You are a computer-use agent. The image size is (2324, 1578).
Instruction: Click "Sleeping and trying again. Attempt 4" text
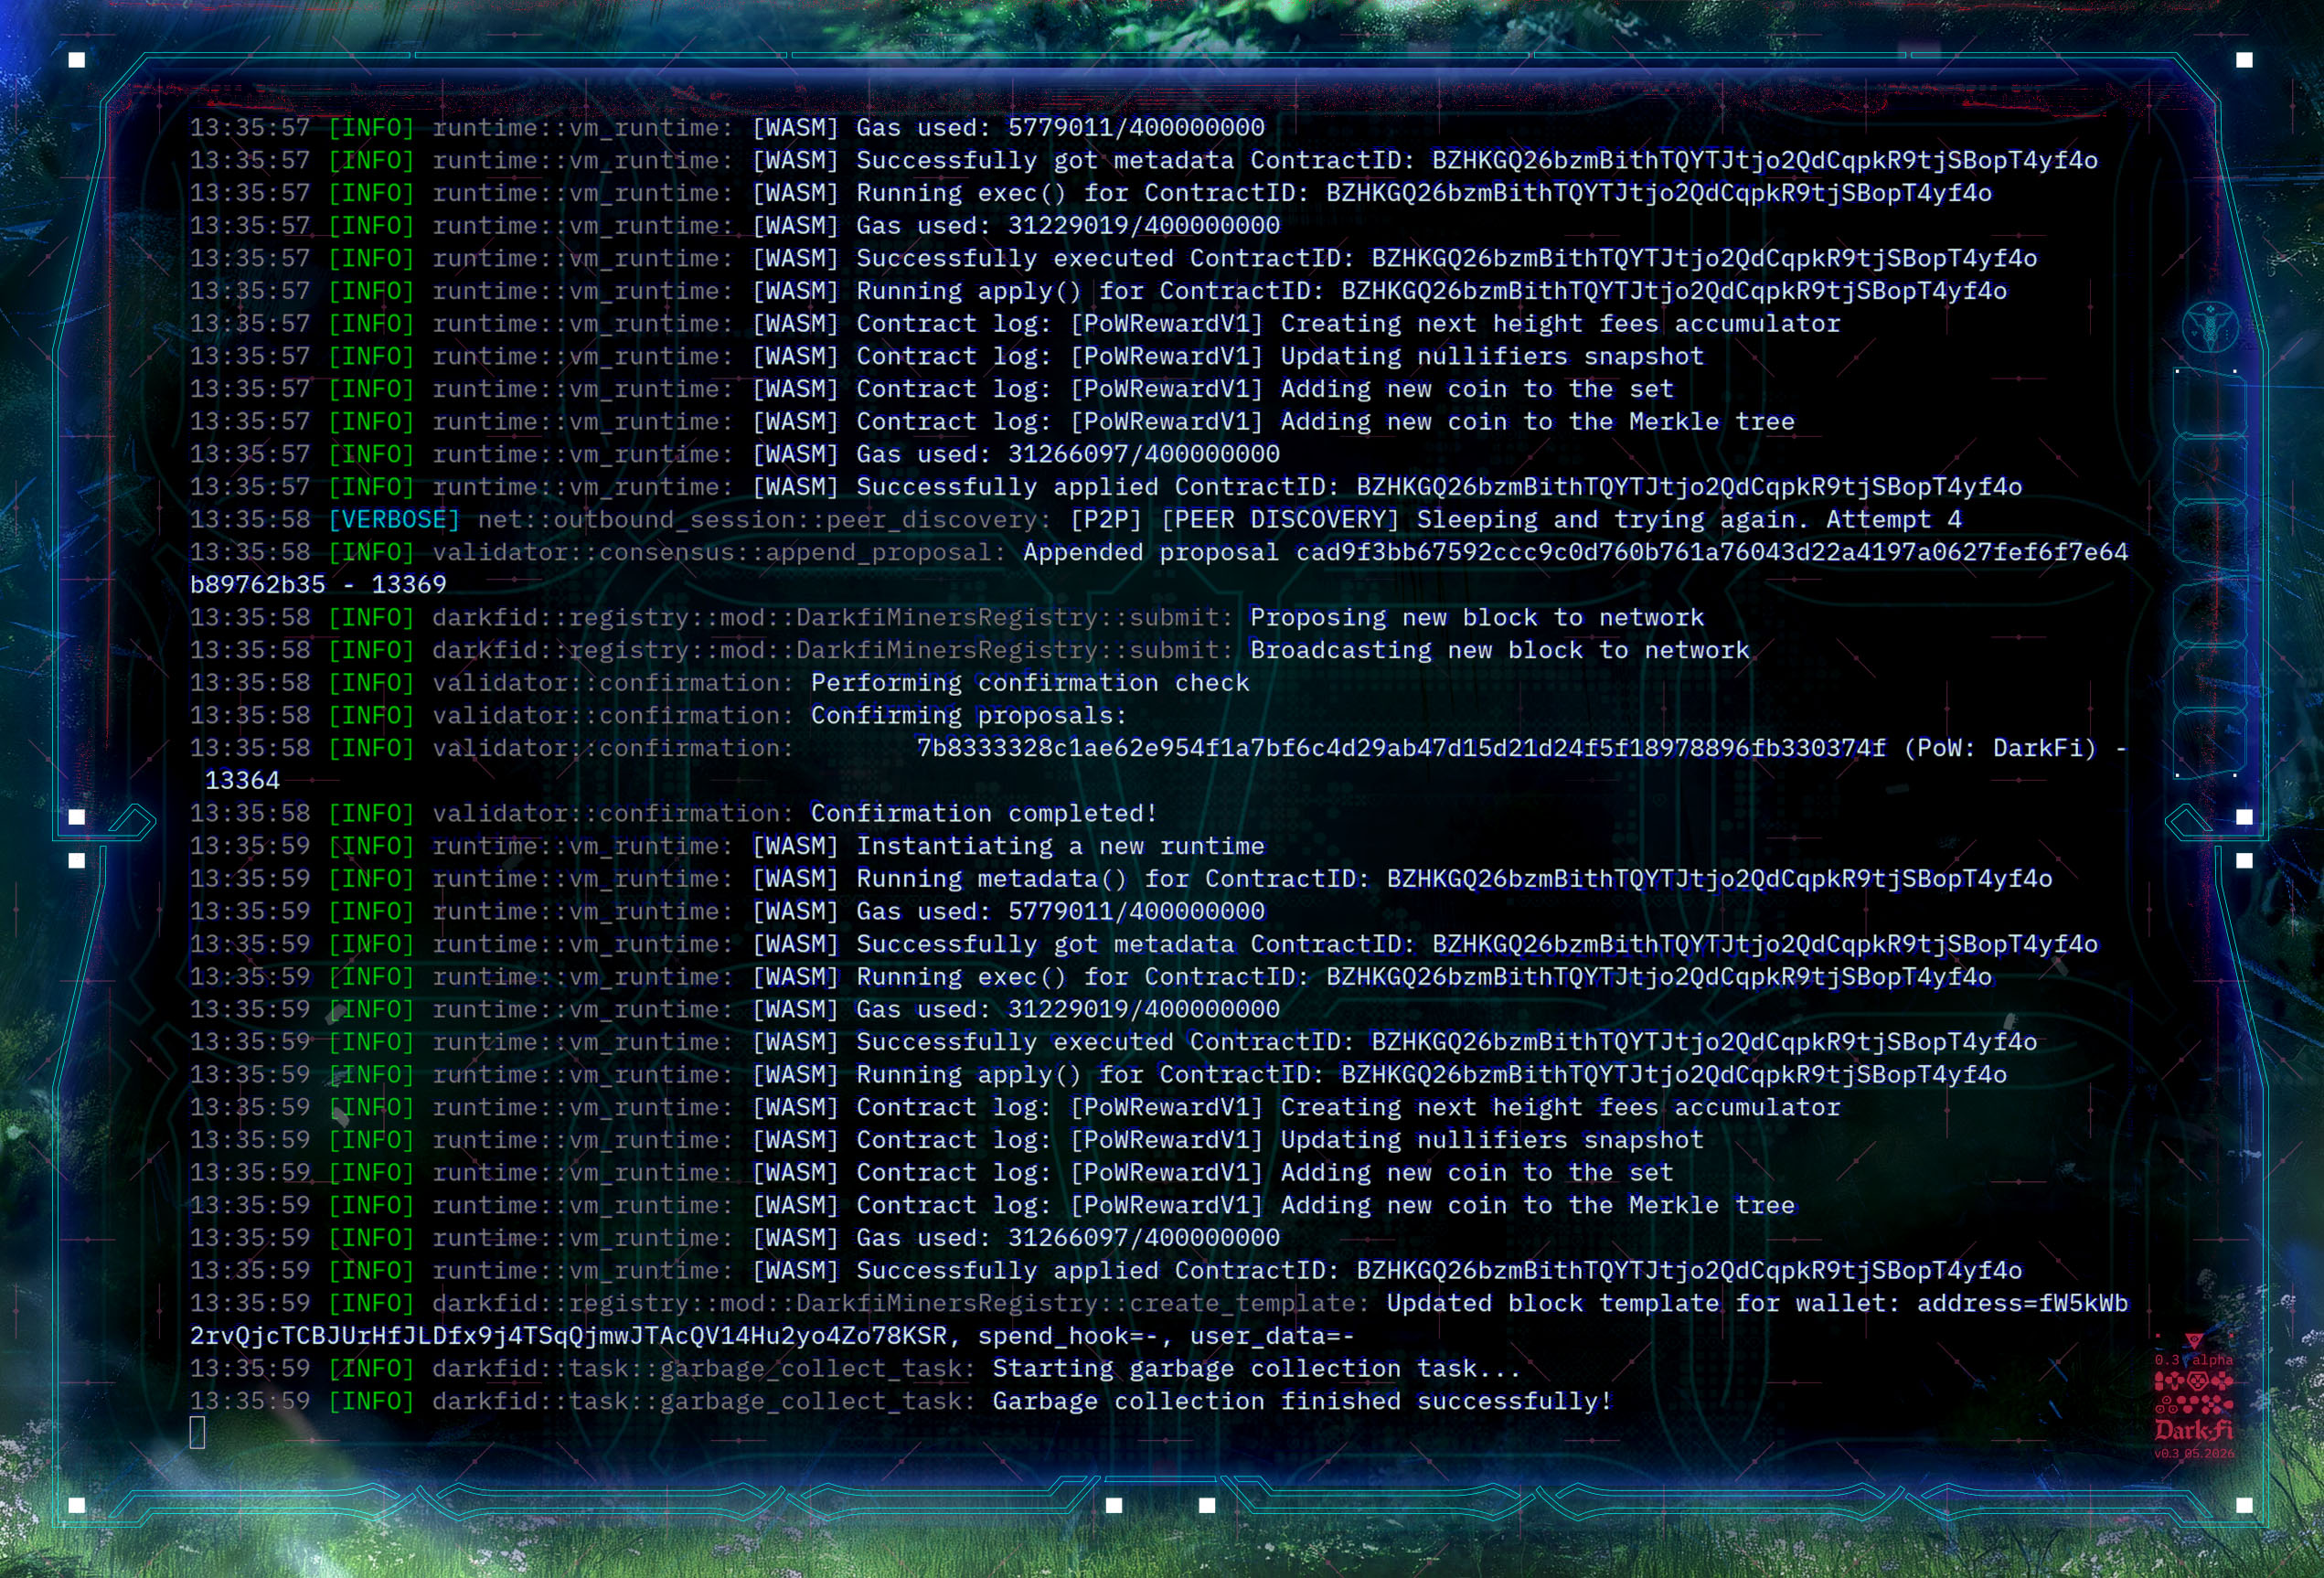(x=1689, y=519)
